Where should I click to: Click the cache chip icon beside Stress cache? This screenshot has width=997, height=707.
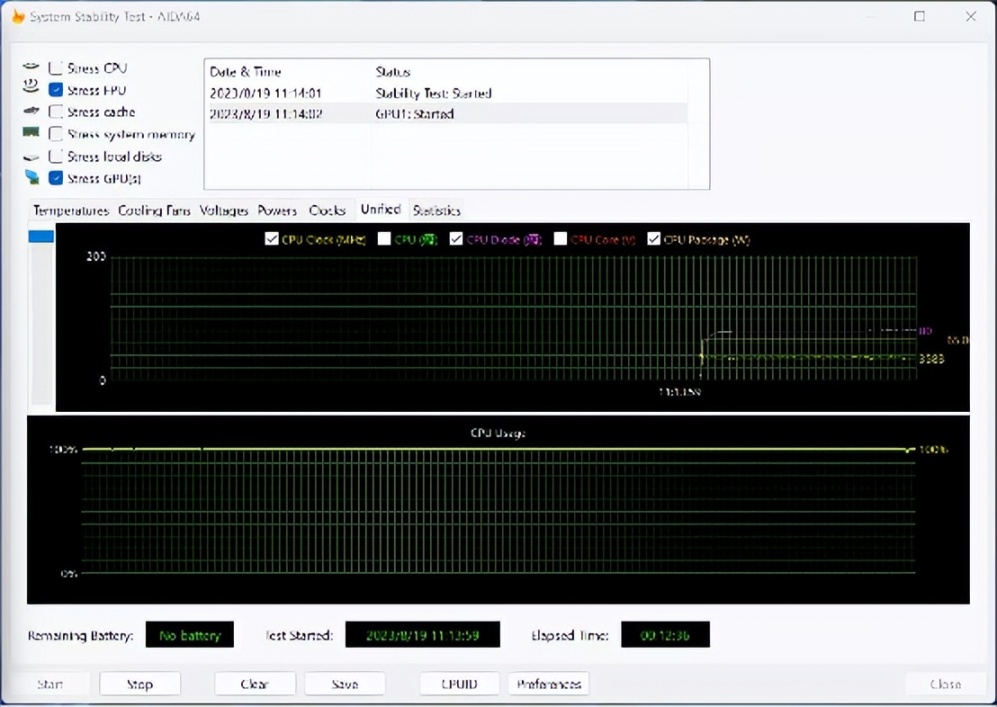click(x=31, y=111)
